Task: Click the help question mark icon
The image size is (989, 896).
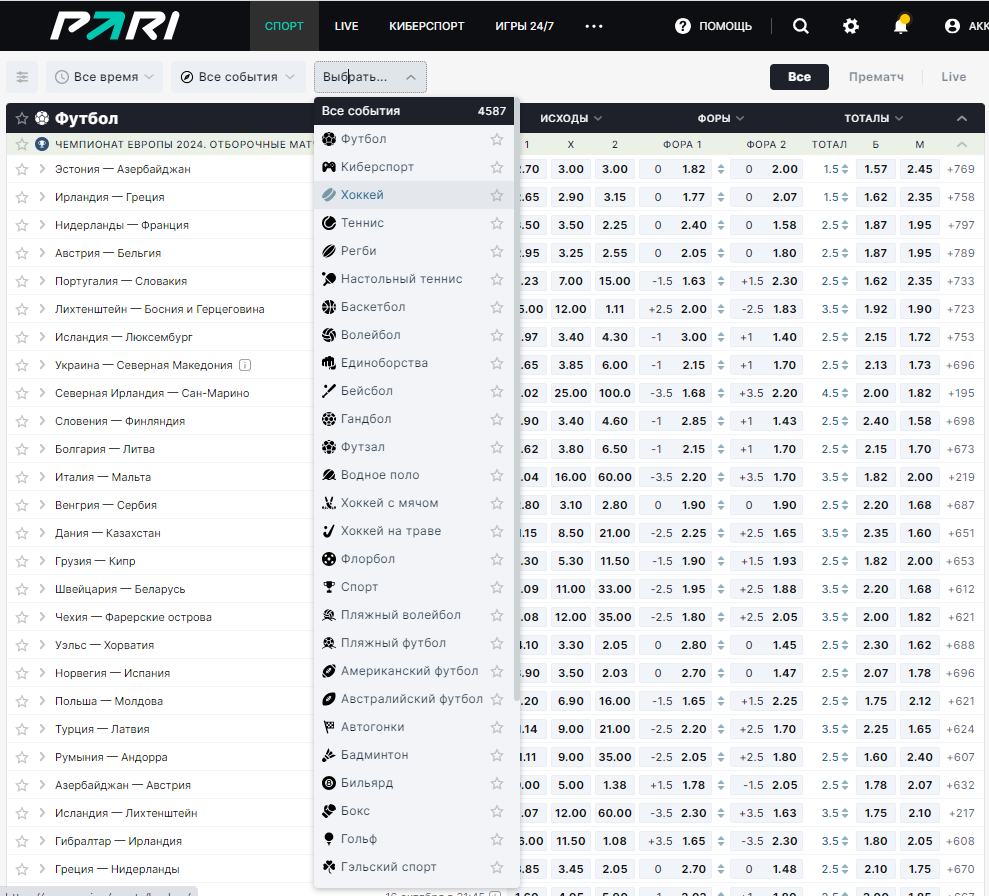Action: pyautogui.click(x=682, y=26)
